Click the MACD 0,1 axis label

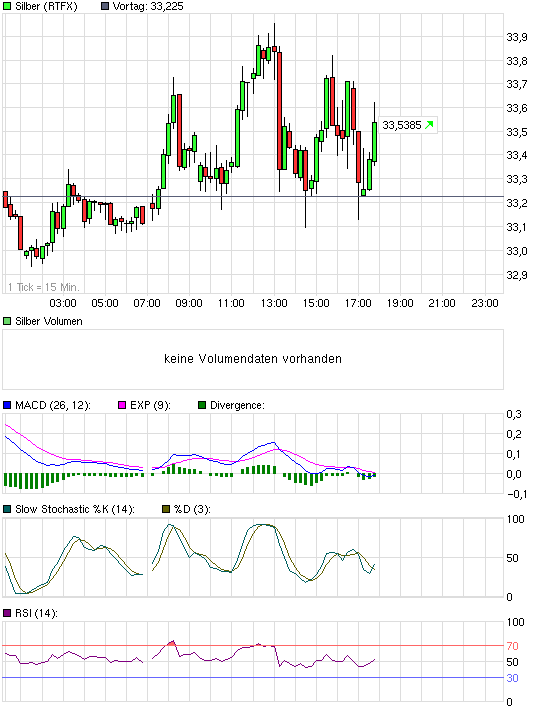point(514,454)
